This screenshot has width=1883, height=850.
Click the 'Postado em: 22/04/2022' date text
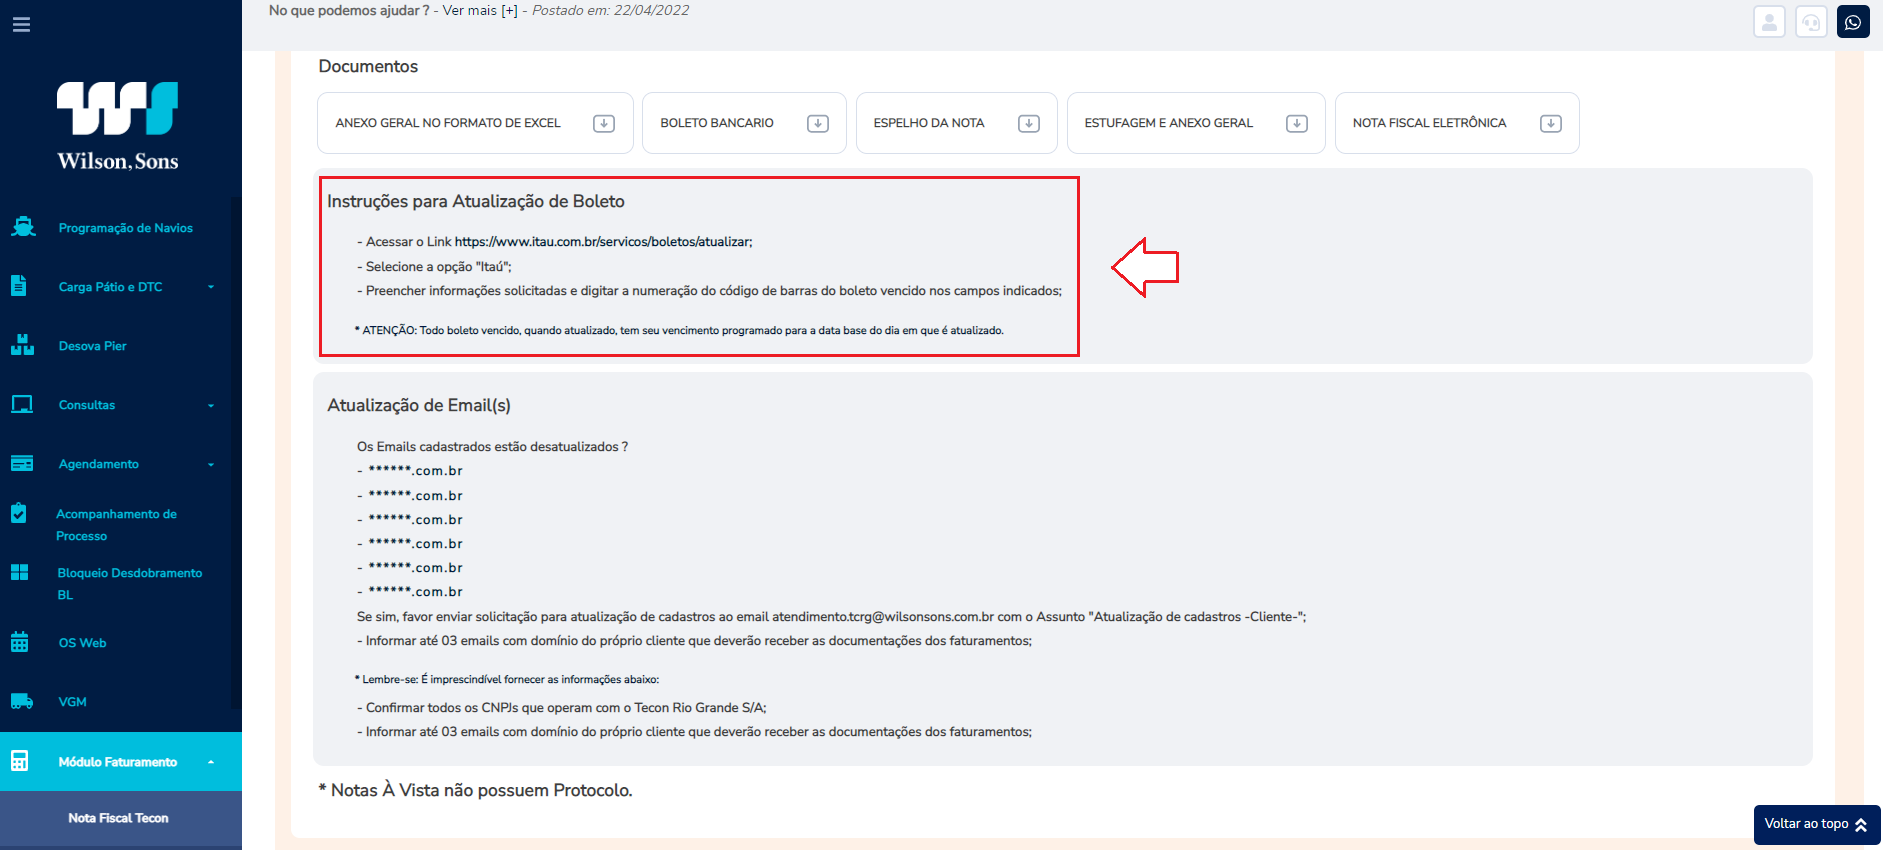click(x=611, y=10)
